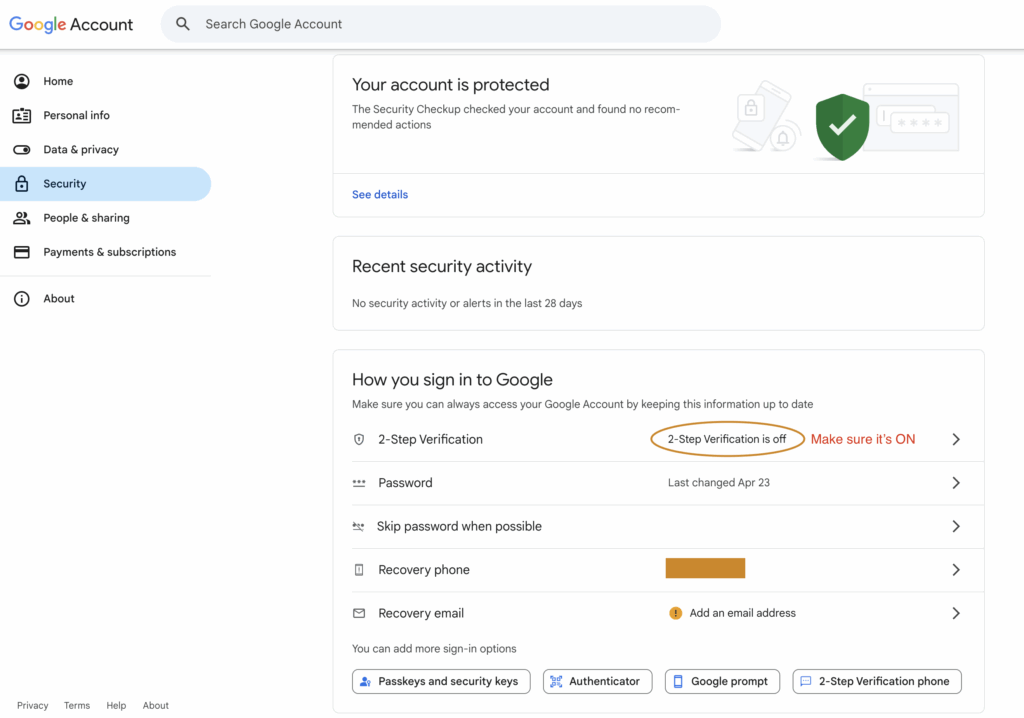Expand the Password row chevron
1024x718 pixels.
pyautogui.click(x=955, y=483)
